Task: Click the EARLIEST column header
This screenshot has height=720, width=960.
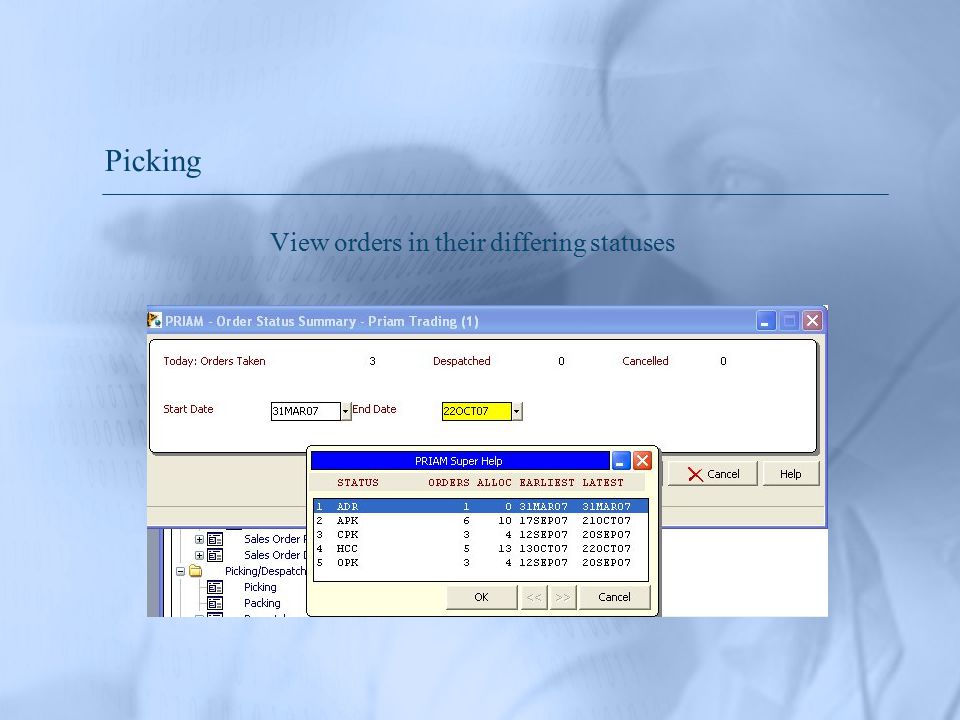Action: (547, 482)
